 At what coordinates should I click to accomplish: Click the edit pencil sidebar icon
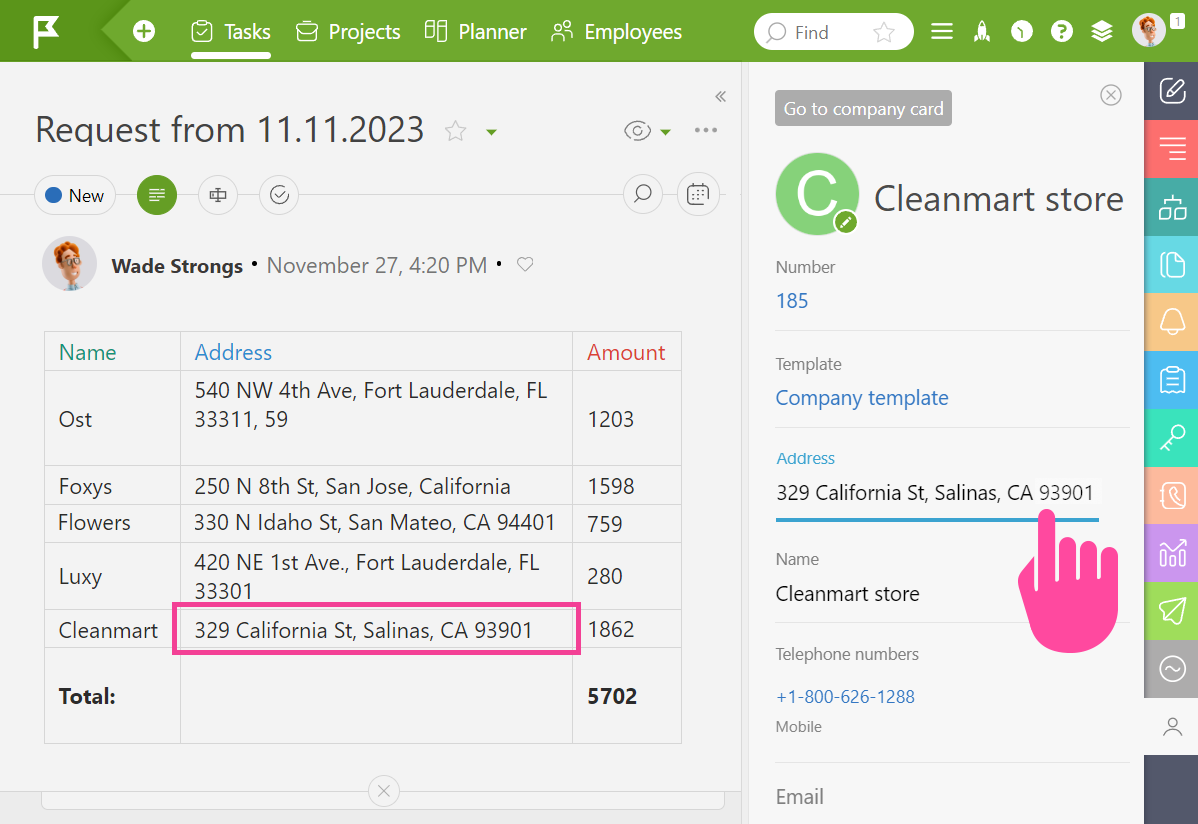1171,90
